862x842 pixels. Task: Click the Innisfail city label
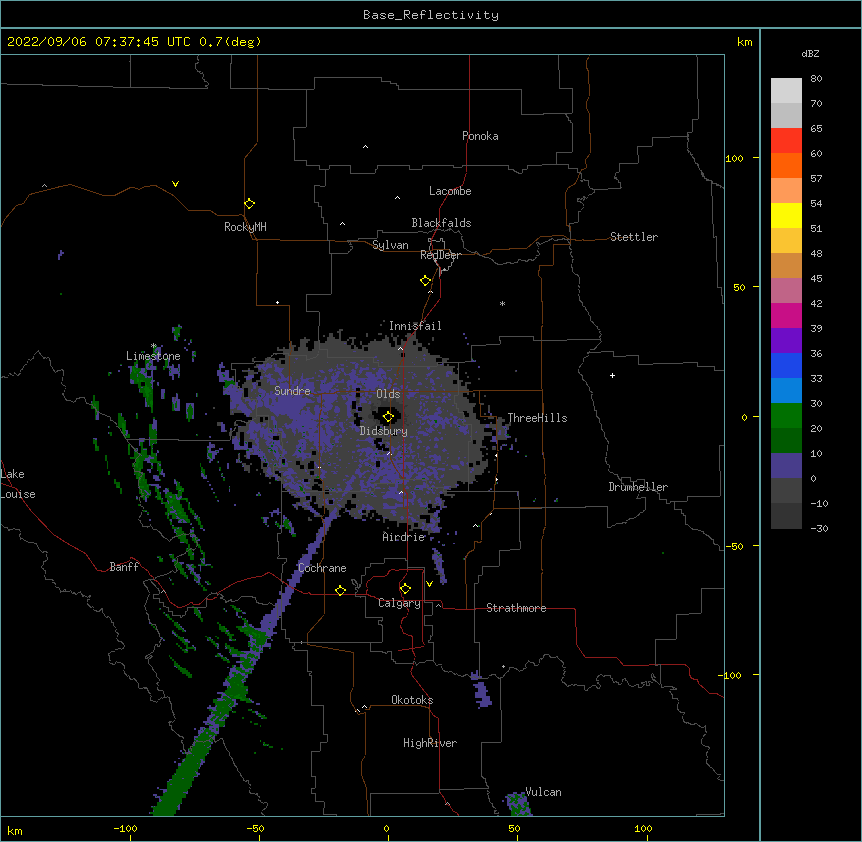click(x=415, y=326)
